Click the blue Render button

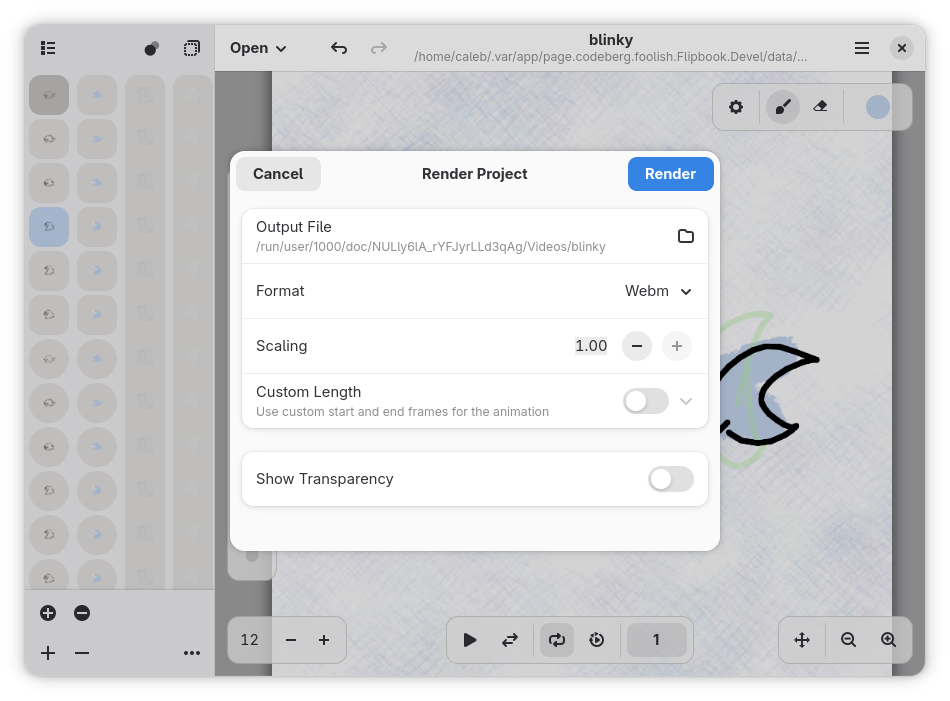(670, 174)
